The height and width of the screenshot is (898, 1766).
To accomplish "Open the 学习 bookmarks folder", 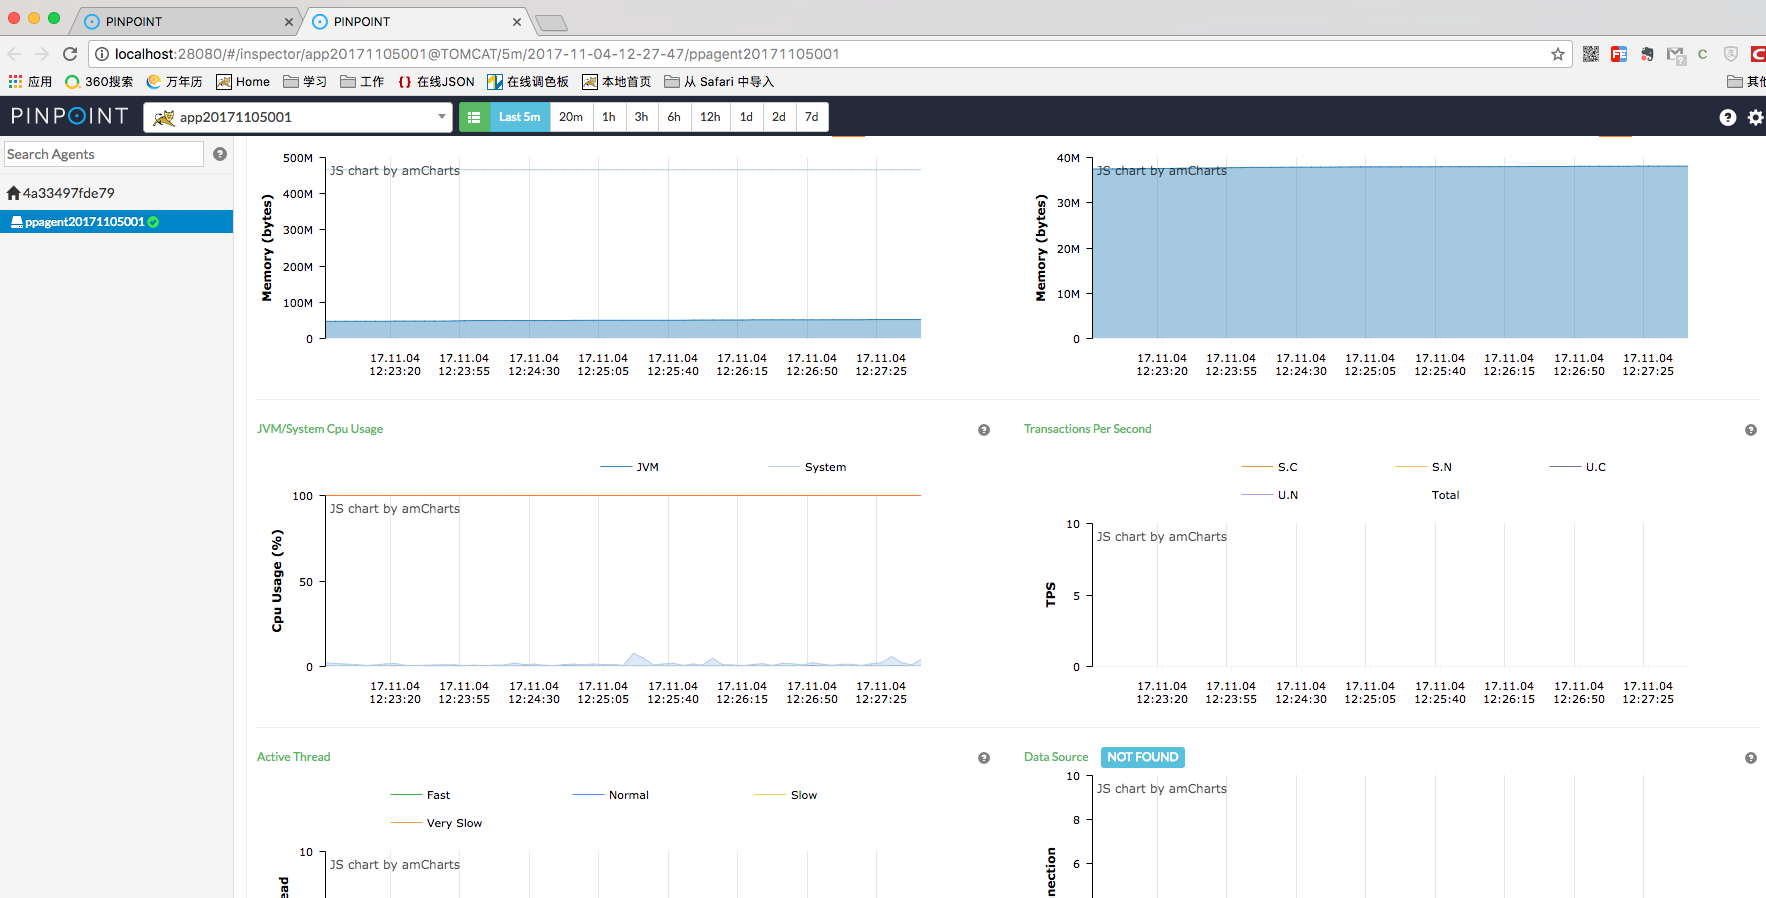I will (305, 82).
